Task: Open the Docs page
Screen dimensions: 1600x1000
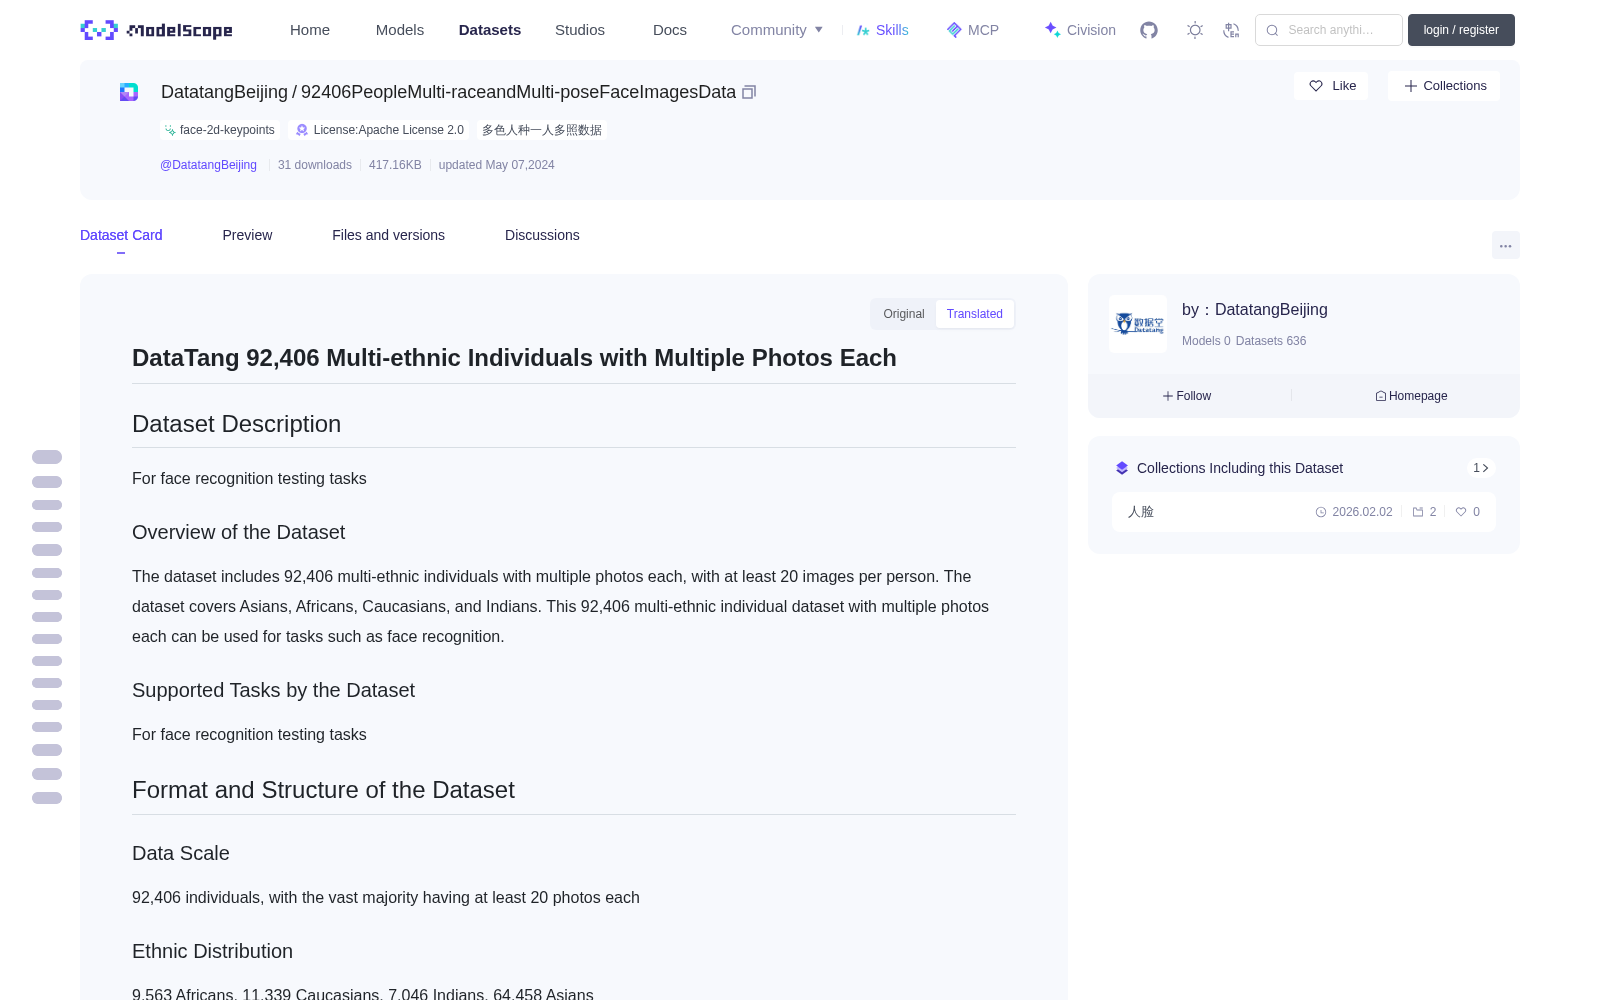Action: pos(670,30)
